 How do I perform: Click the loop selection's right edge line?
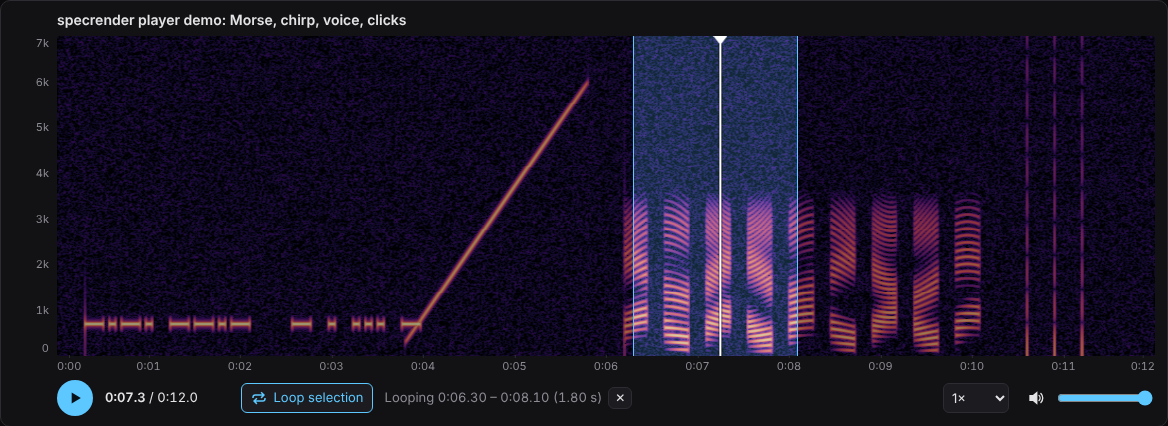(x=798, y=196)
